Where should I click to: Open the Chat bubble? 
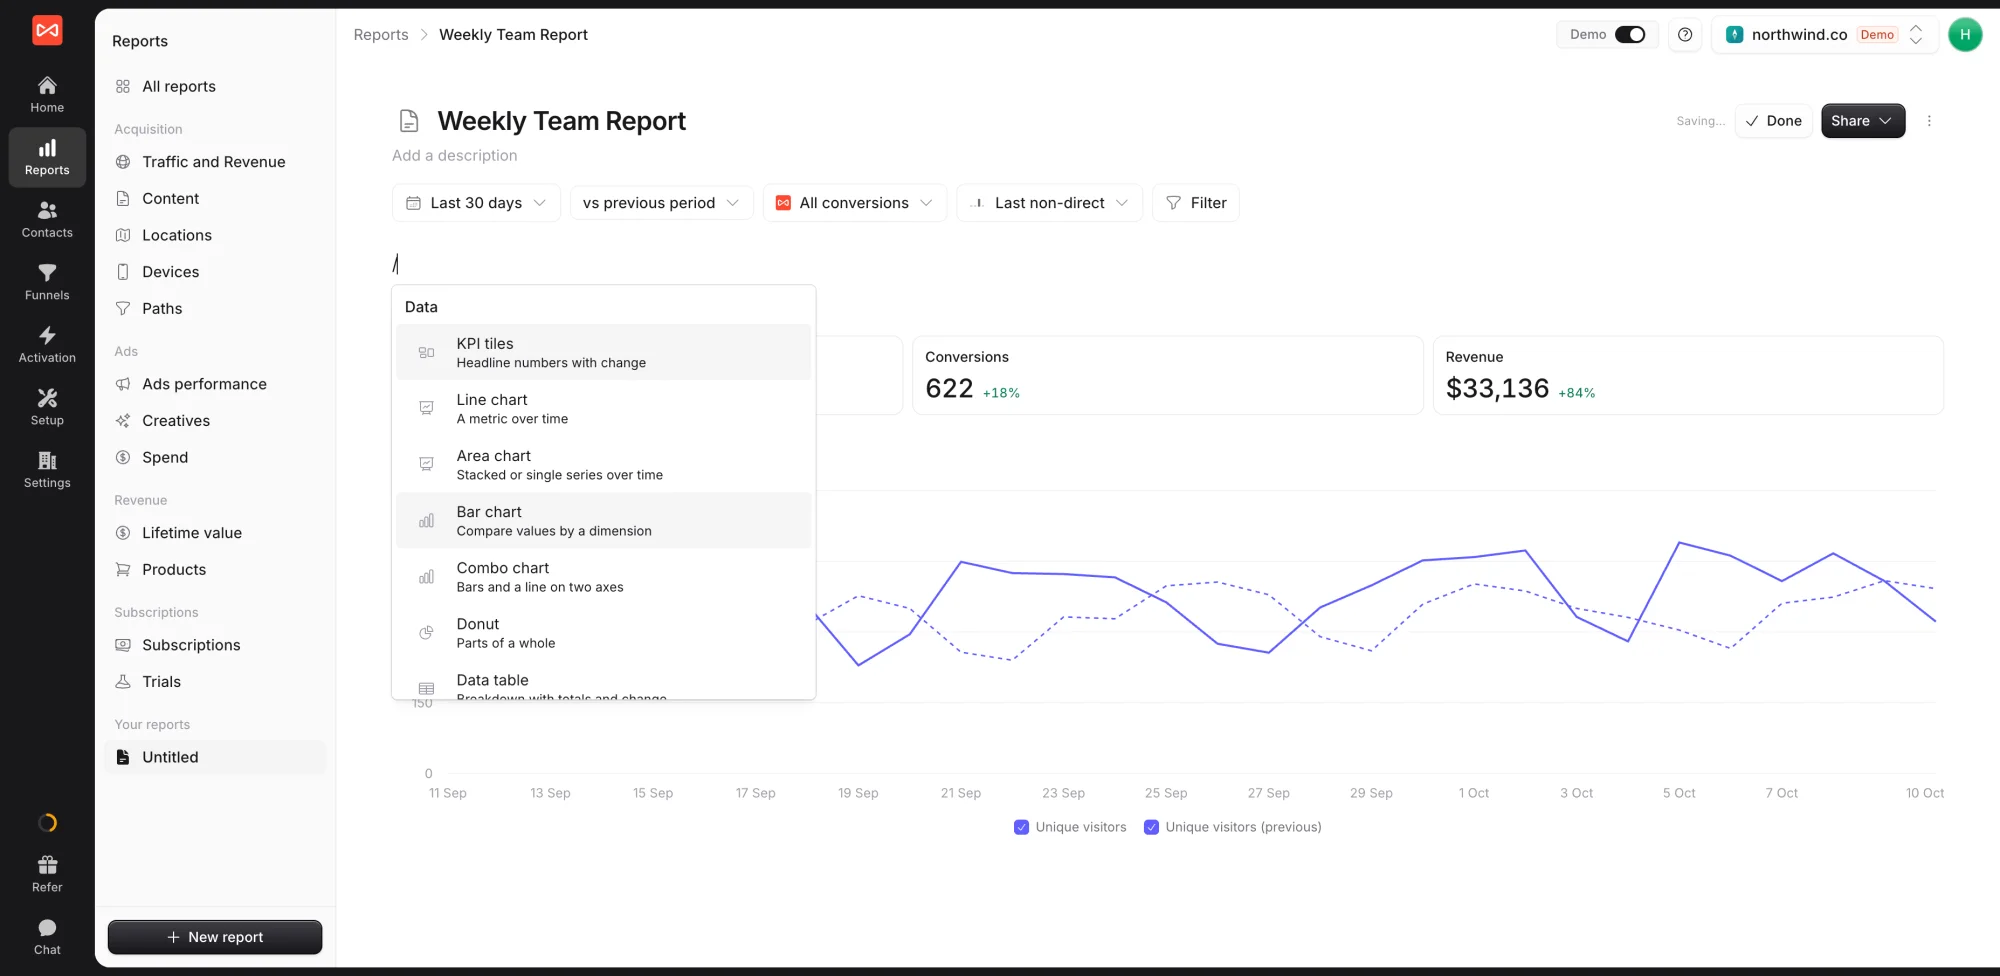[x=47, y=937]
